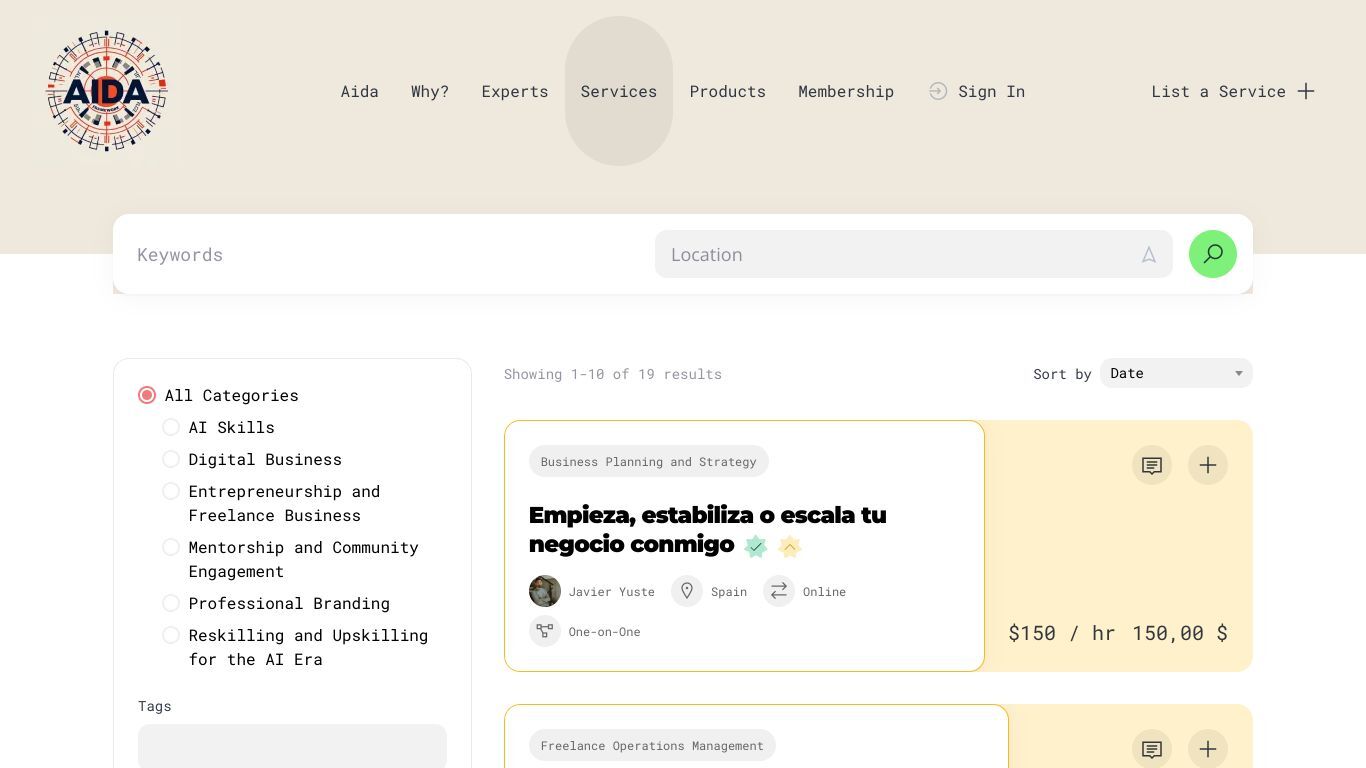This screenshot has height=768, width=1366.
Task: Focus the Location input field
Action: click(914, 254)
